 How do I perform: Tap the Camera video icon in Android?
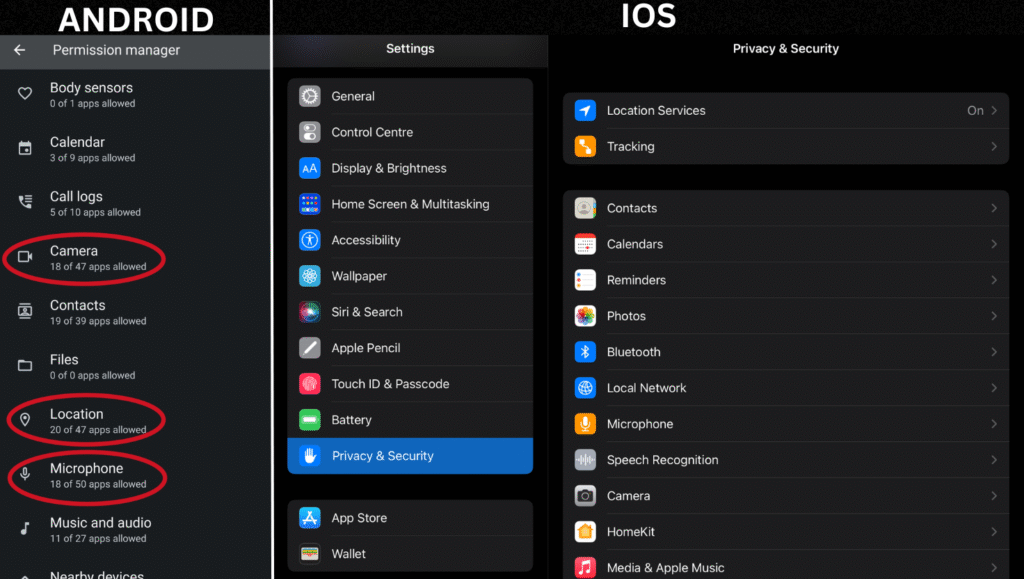click(x=25, y=257)
